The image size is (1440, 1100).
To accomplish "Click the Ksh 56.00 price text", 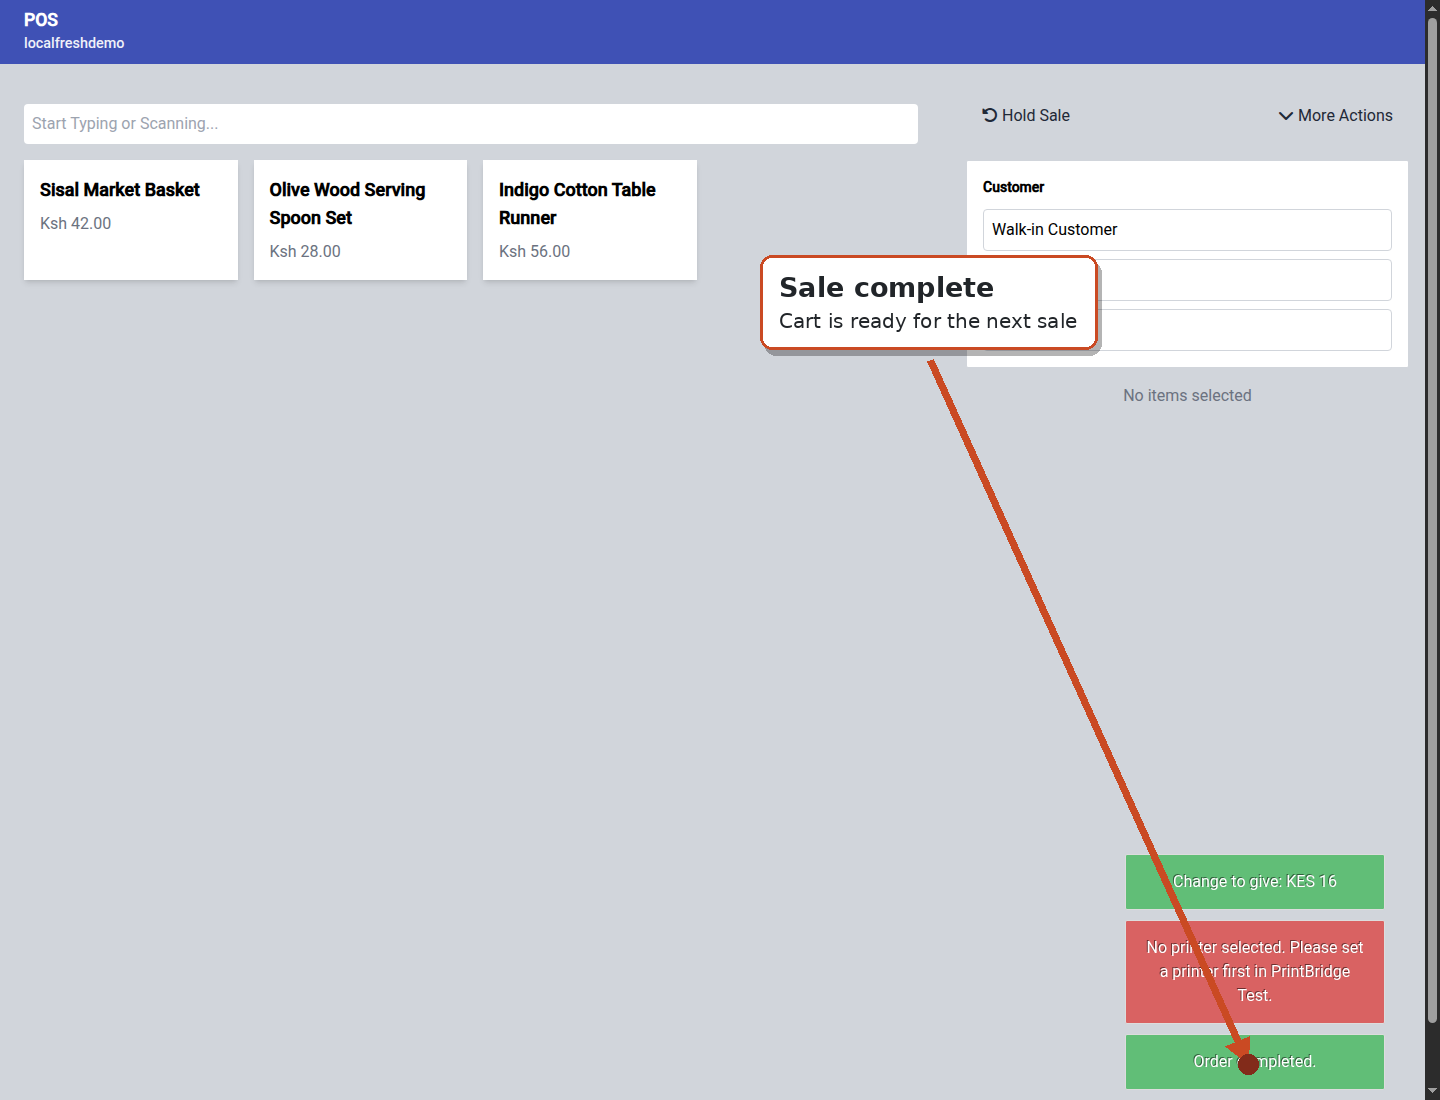I will click(535, 252).
